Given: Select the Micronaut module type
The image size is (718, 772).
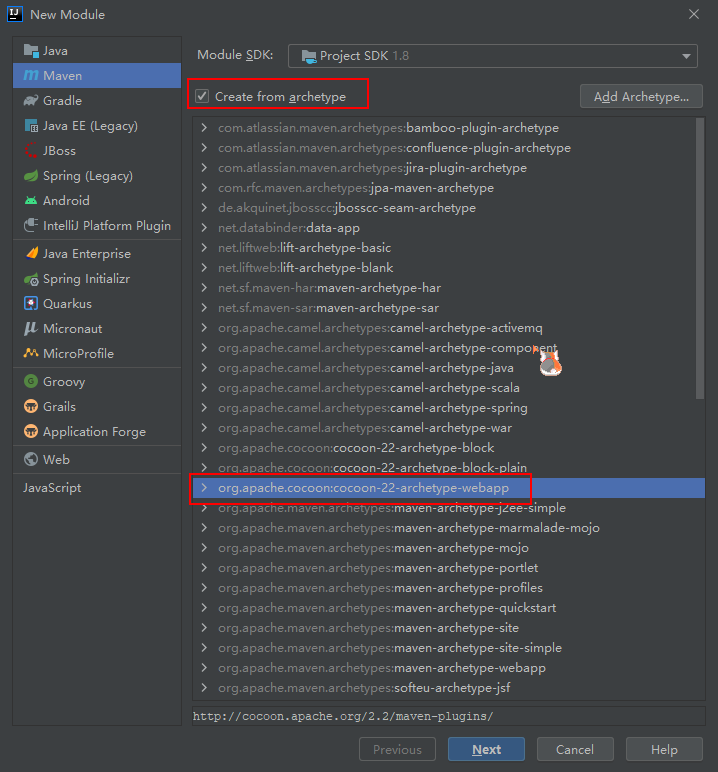Looking at the screenshot, I should point(97,328).
